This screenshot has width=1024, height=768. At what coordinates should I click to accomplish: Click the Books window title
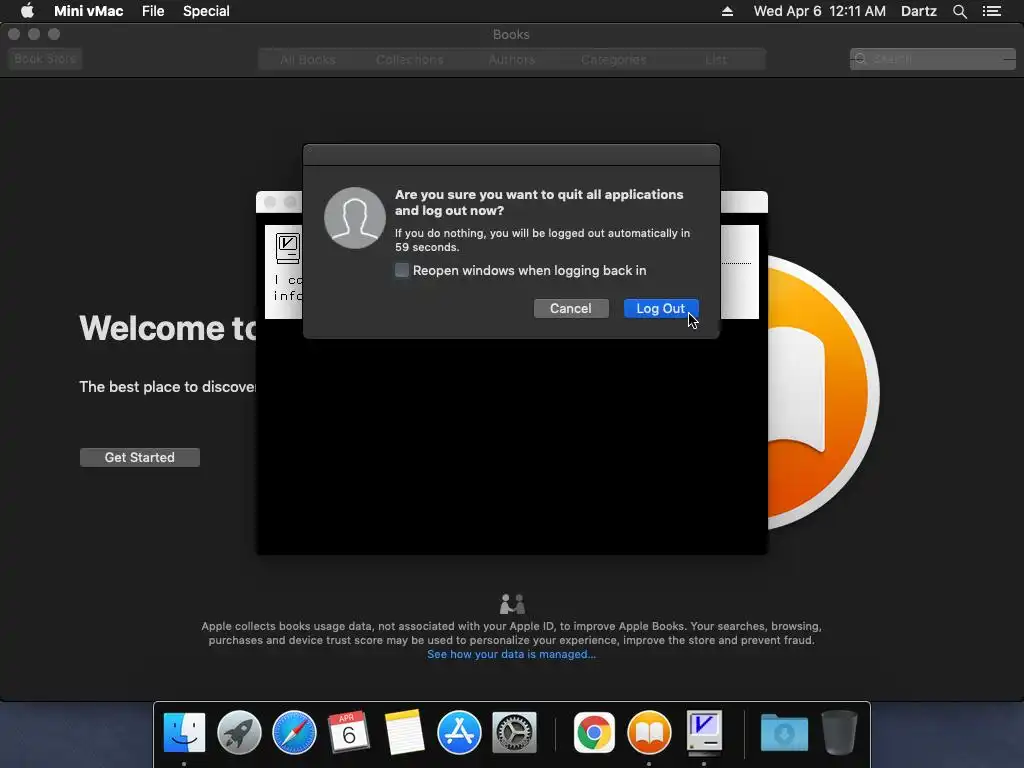(x=511, y=35)
